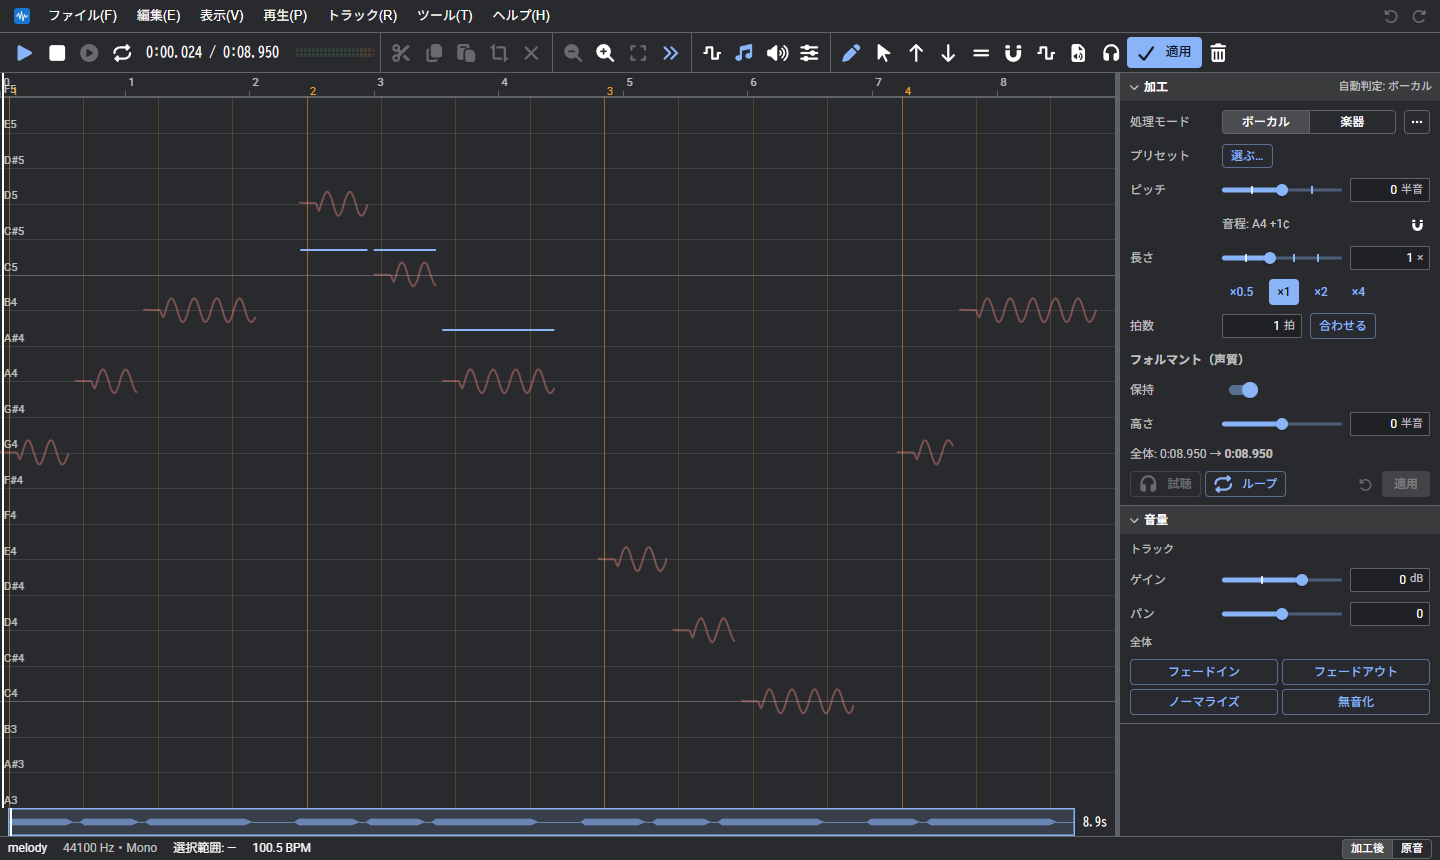Select the arrow pointer tool
Screen dimensions: 1440x860
coord(883,53)
